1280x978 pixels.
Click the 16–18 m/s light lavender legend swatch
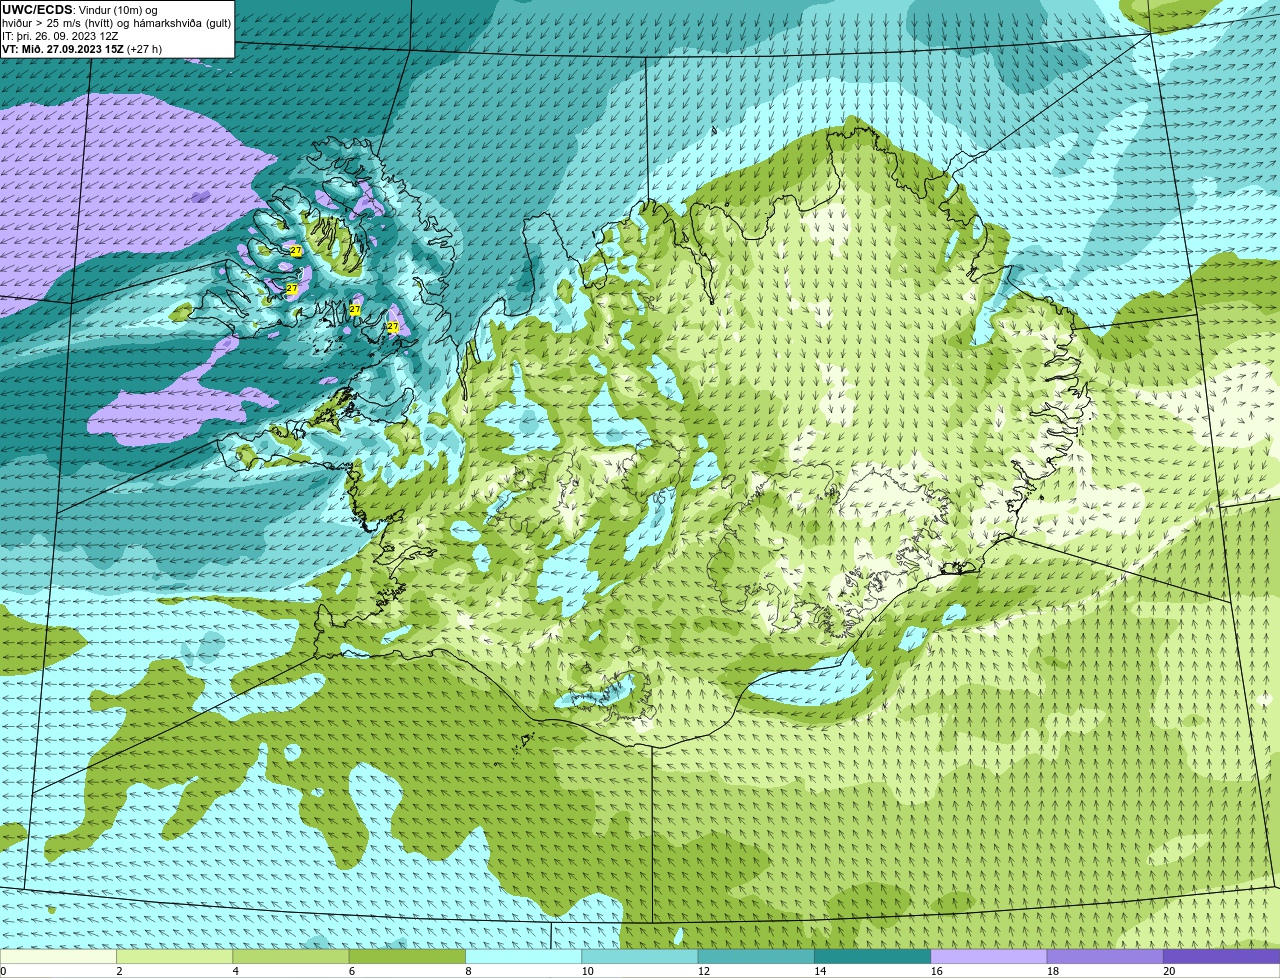[x=989, y=956]
